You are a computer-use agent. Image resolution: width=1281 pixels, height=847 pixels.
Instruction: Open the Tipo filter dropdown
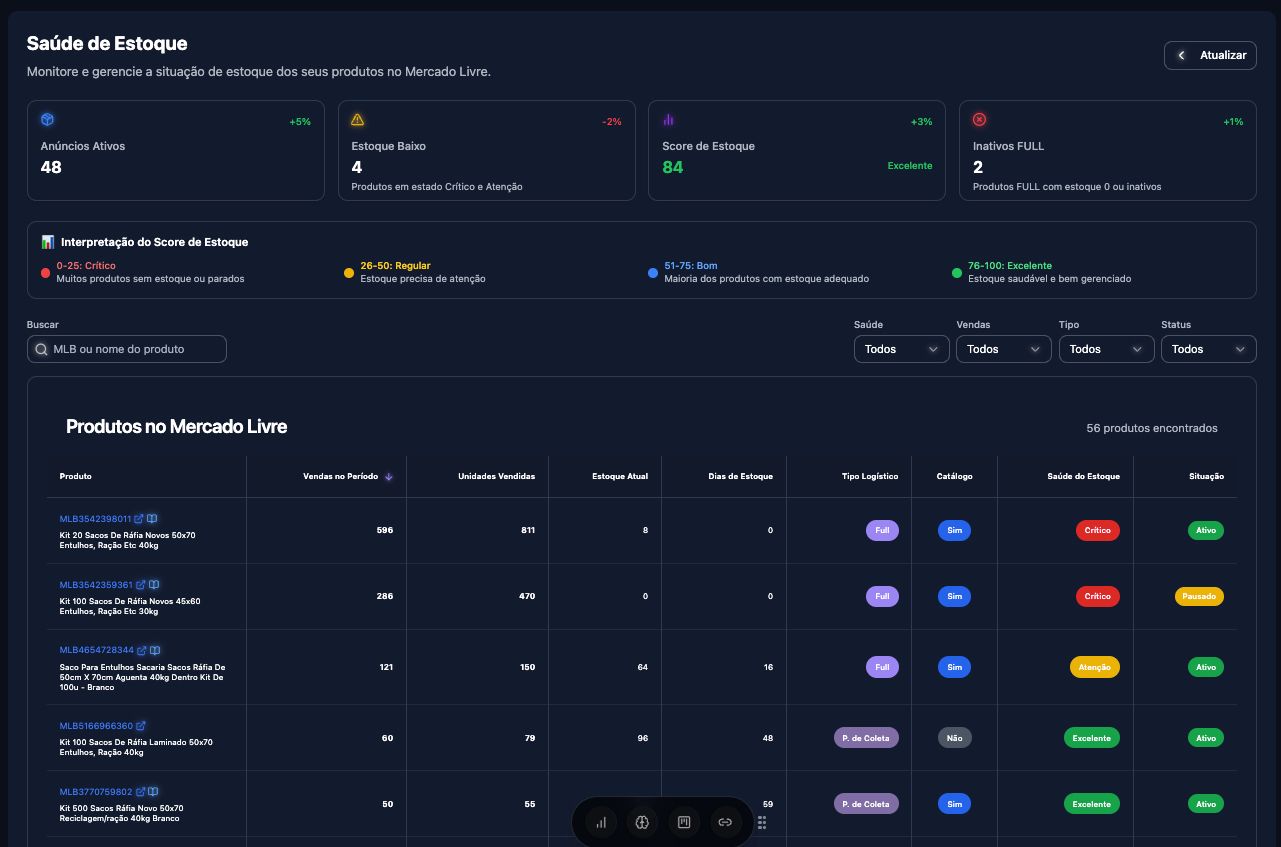pos(1106,349)
